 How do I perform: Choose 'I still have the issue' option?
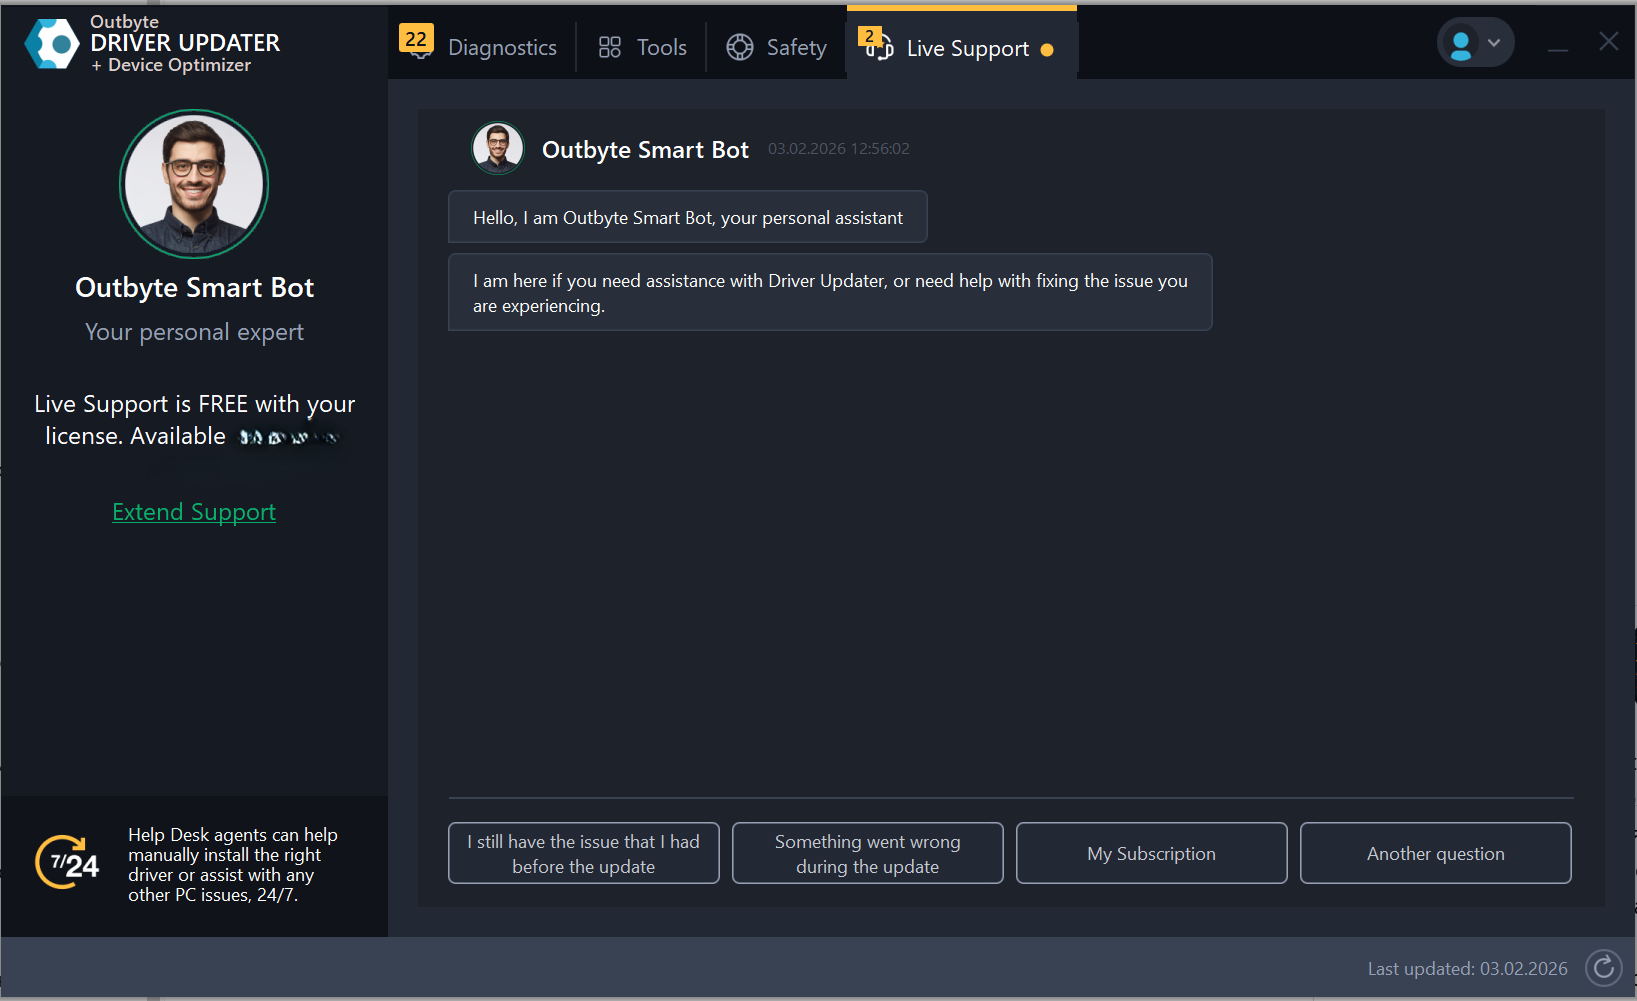[584, 853]
